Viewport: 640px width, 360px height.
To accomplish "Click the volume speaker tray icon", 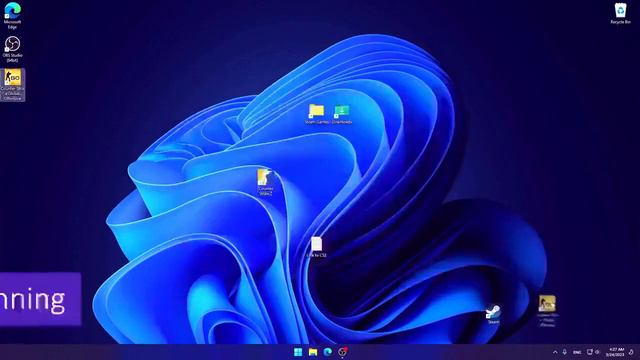I will (x=598, y=352).
